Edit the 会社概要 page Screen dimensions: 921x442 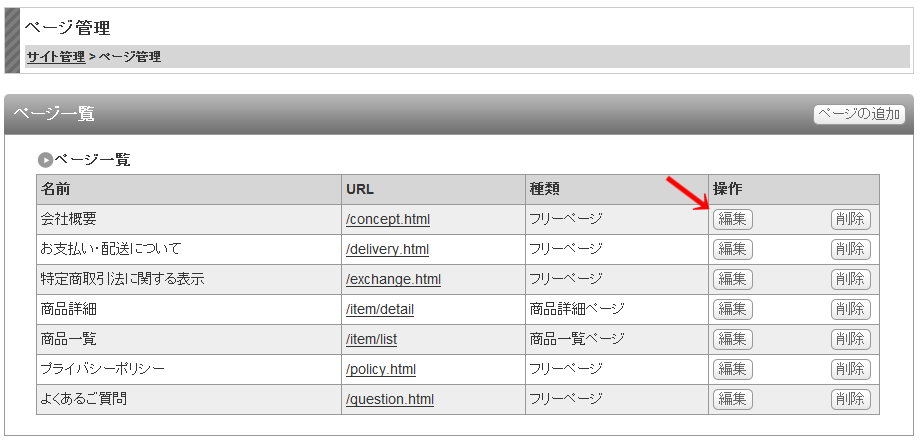(x=732, y=220)
